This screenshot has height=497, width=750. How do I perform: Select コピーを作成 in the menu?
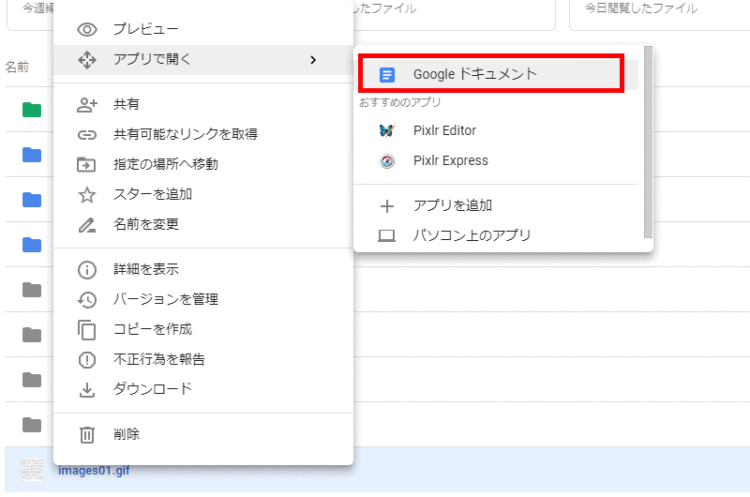click(x=152, y=329)
